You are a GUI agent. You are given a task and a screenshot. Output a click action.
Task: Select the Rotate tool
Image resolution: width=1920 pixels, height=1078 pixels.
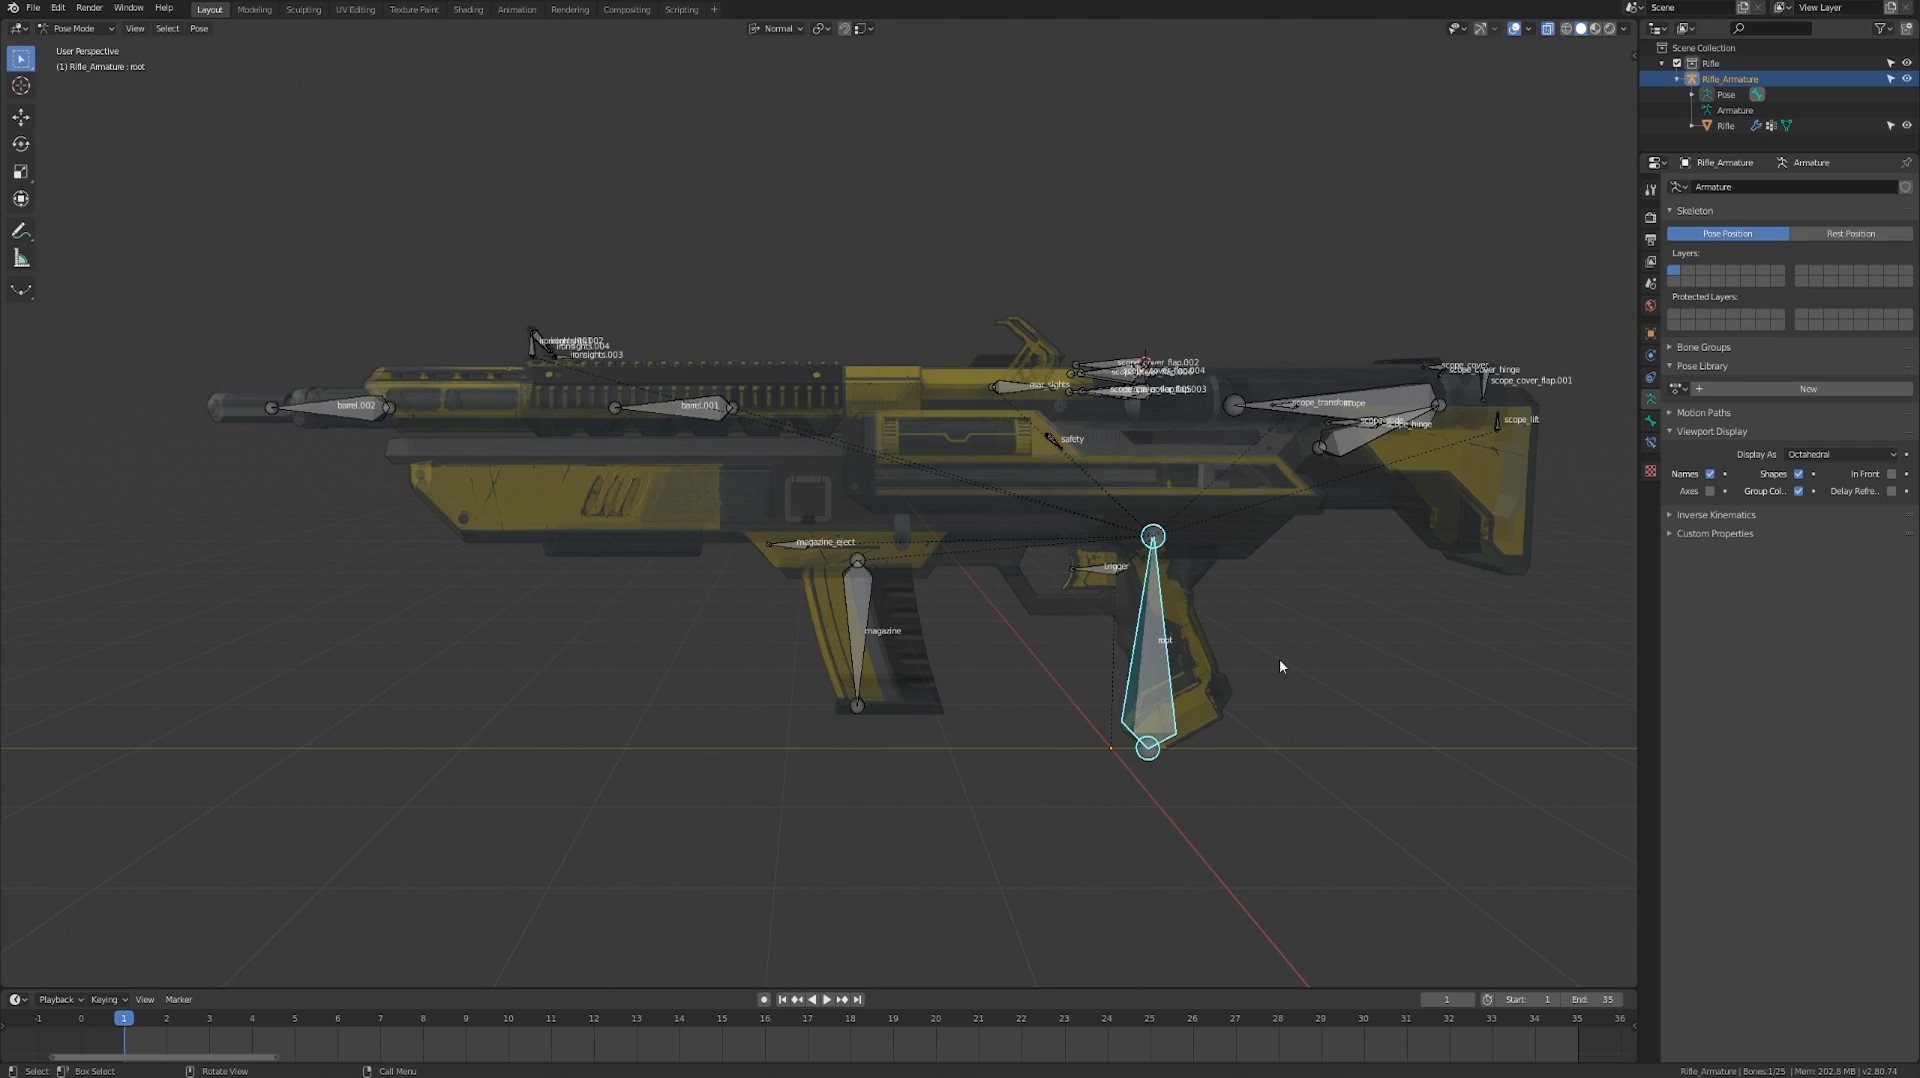point(21,144)
